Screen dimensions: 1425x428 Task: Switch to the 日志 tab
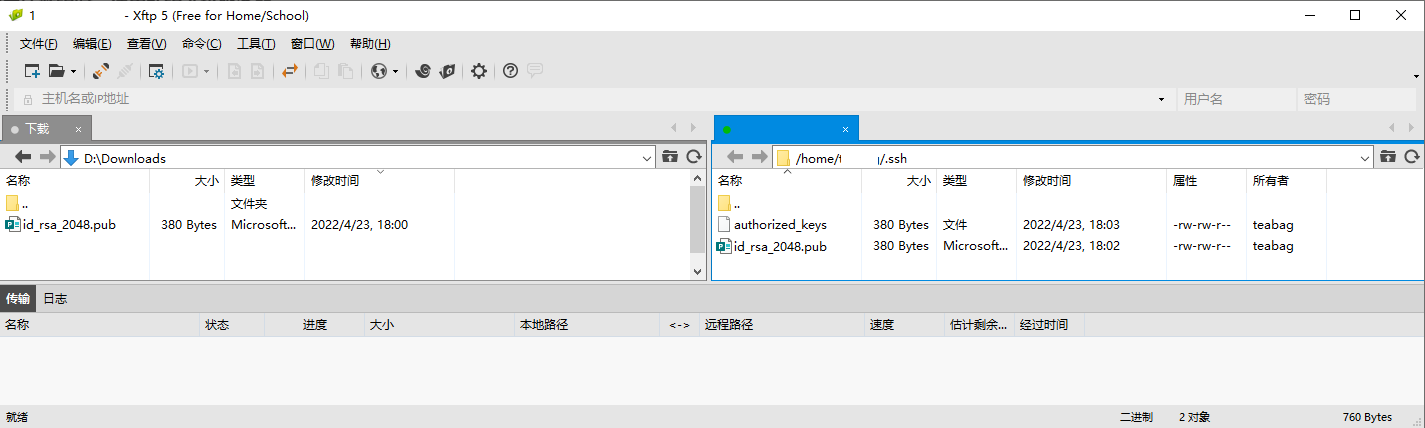55,298
